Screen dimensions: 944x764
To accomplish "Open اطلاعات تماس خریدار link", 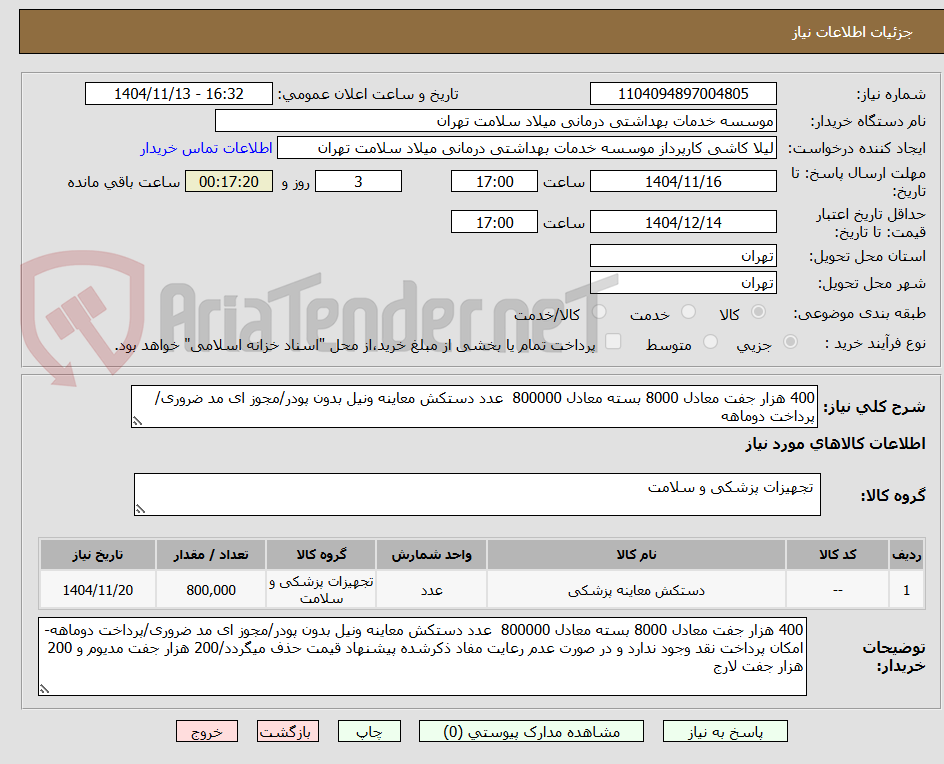I will (x=206, y=148).
